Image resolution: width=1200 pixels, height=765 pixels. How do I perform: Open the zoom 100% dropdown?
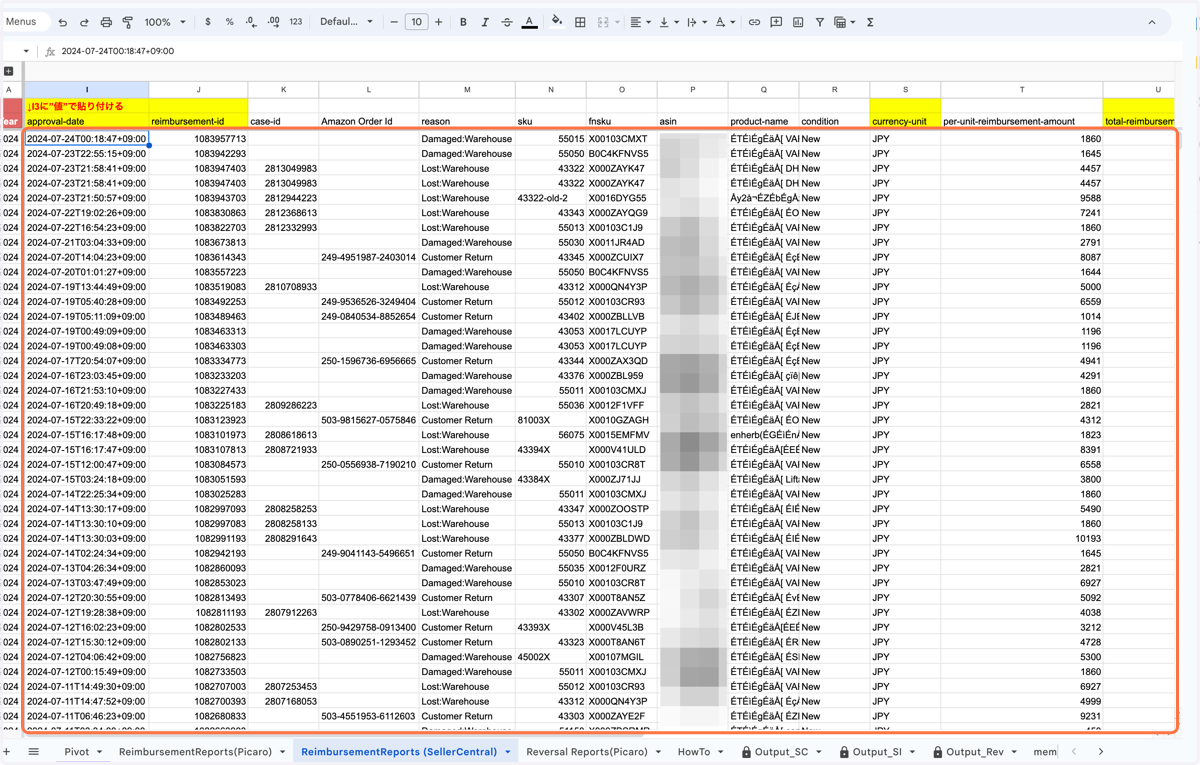[164, 22]
